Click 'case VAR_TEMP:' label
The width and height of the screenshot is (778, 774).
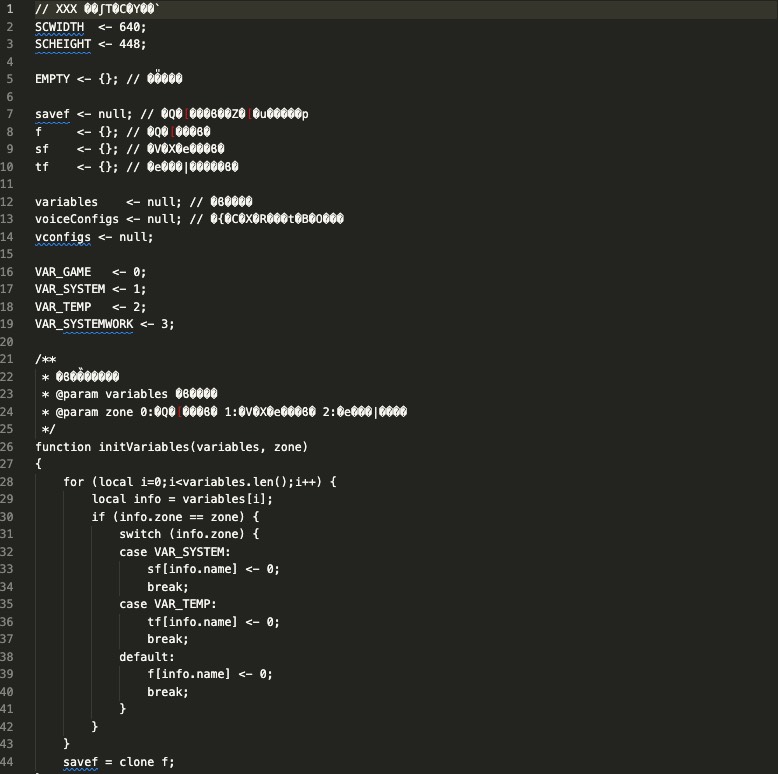pos(167,604)
